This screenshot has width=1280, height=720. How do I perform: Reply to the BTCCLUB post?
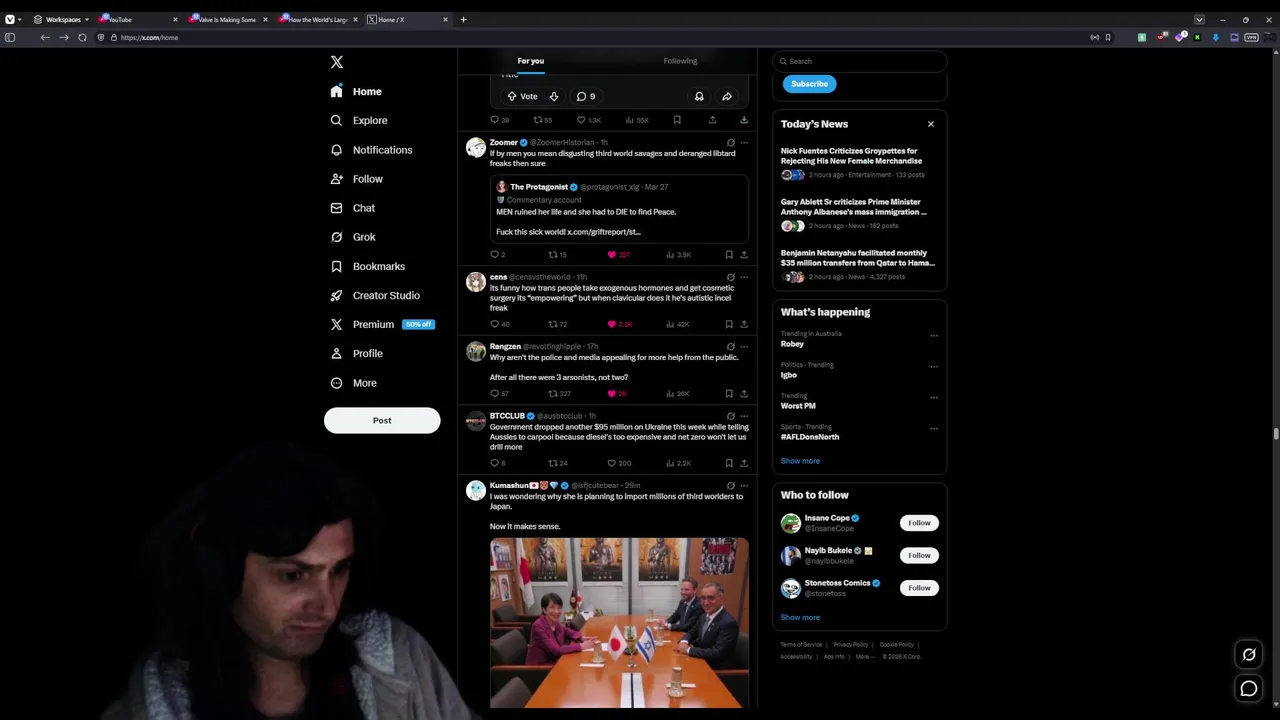coord(497,463)
